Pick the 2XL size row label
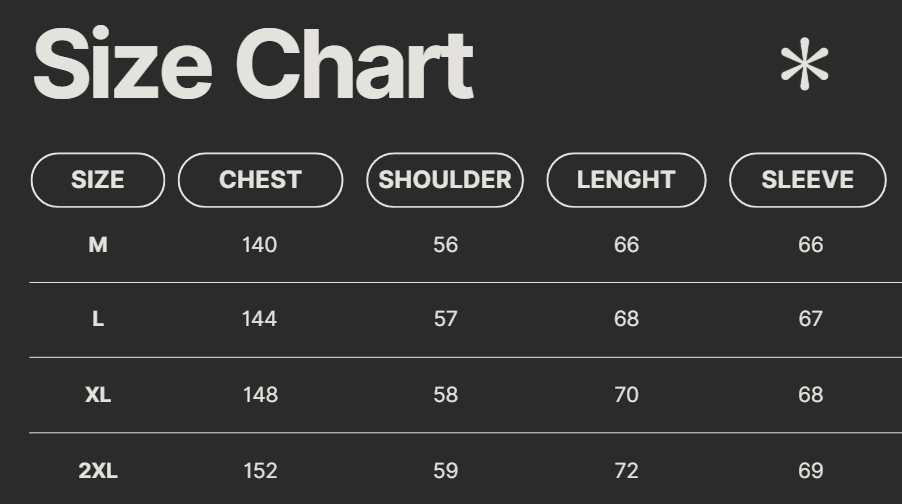Screen dimensions: 902x504 click(x=98, y=470)
